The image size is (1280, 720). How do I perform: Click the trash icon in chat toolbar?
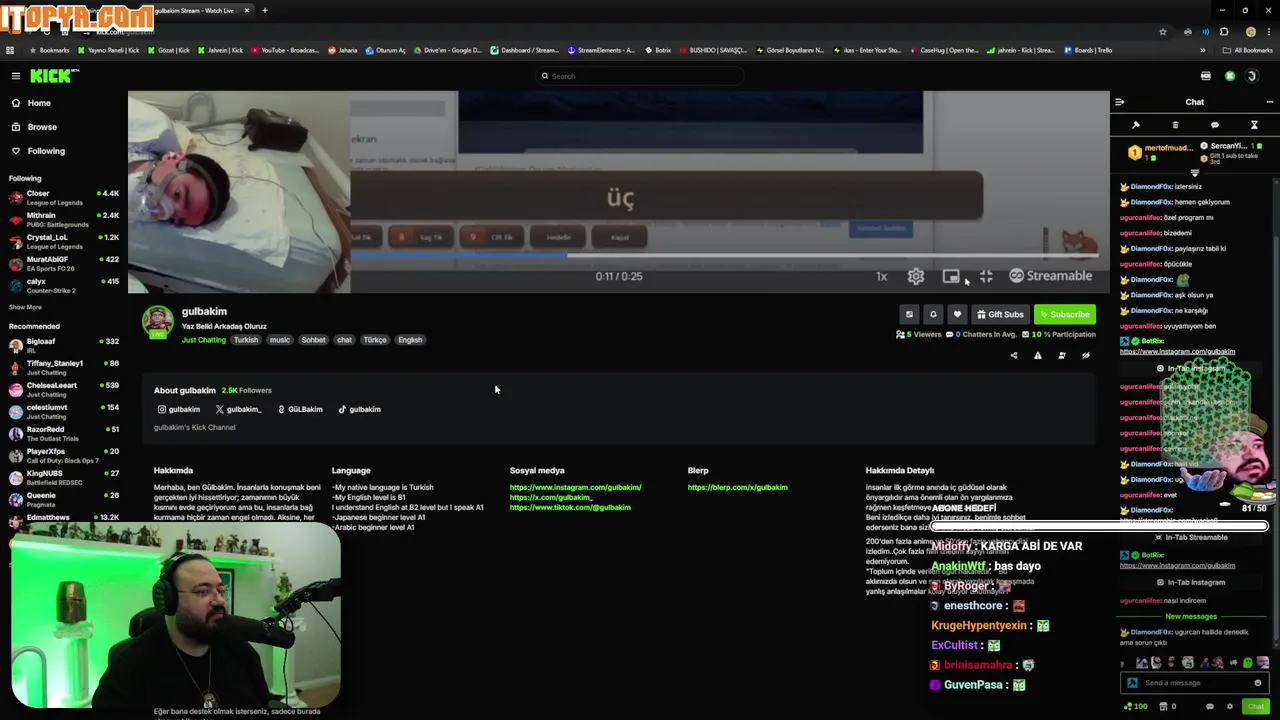pos(1175,125)
